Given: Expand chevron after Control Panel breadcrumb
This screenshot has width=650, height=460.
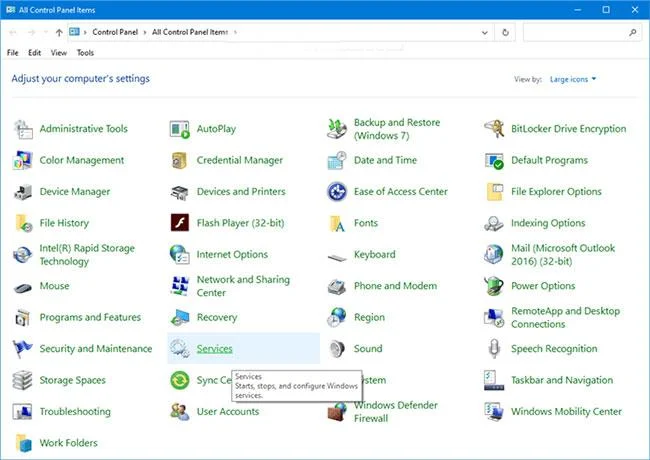Looking at the screenshot, I should click(x=145, y=32).
